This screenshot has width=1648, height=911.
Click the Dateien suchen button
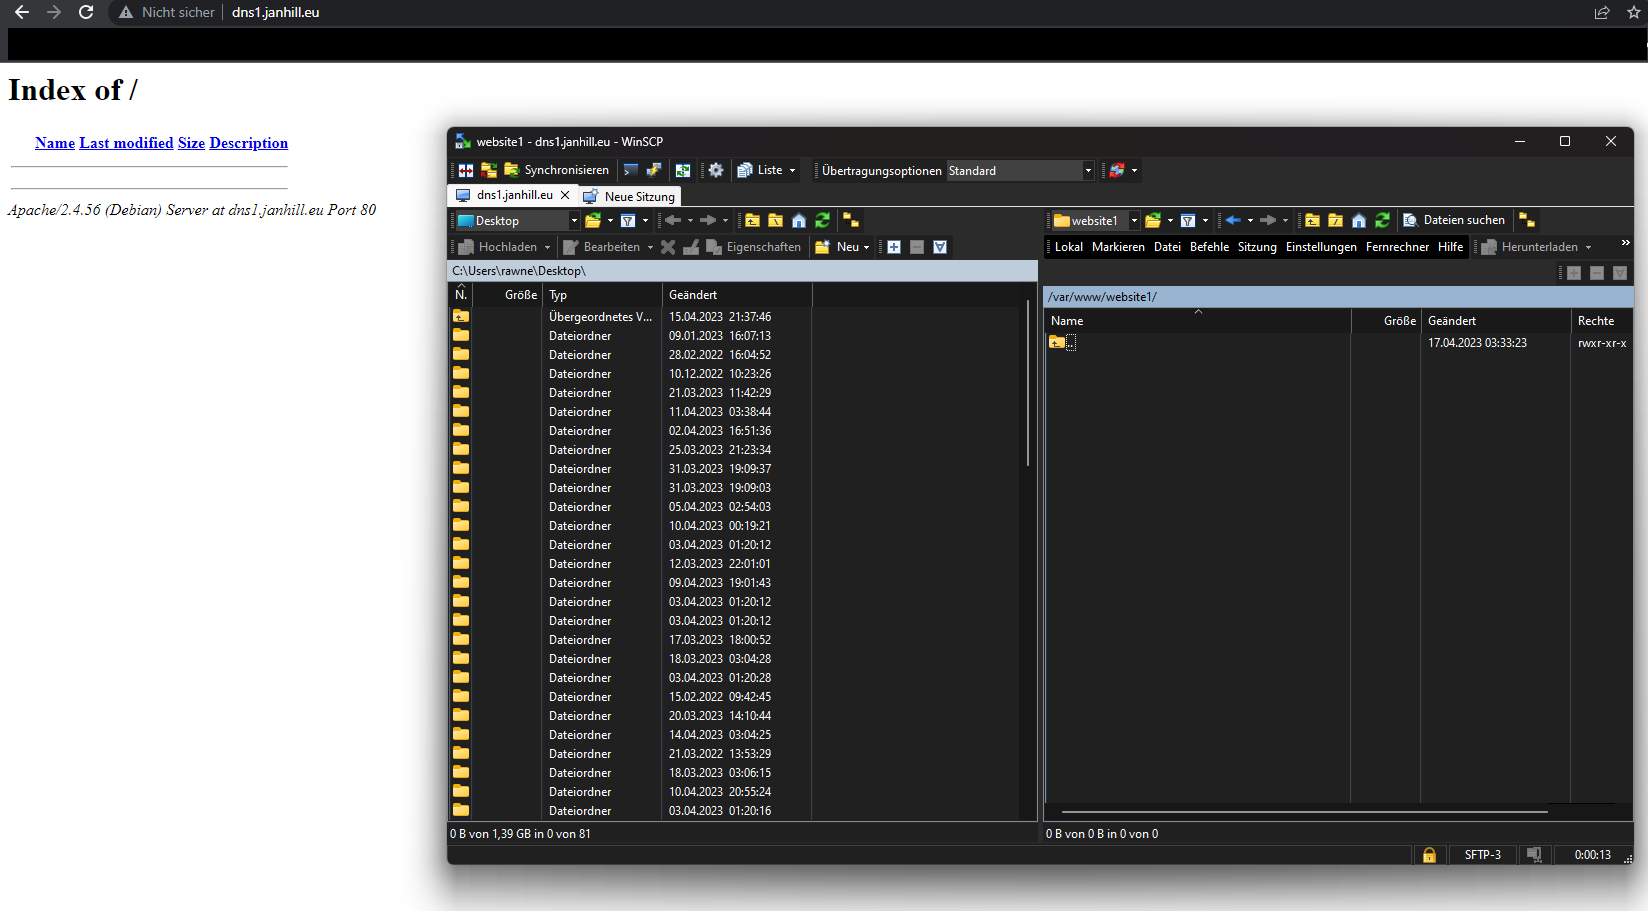click(x=1454, y=220)
